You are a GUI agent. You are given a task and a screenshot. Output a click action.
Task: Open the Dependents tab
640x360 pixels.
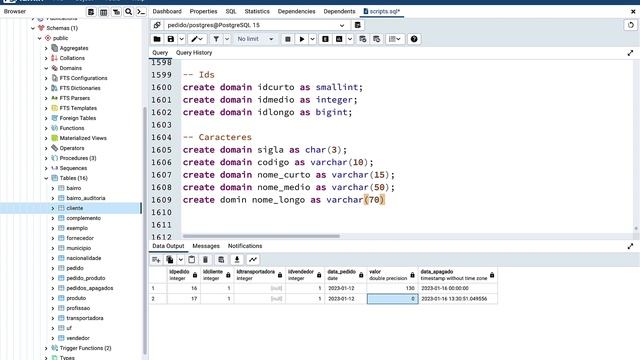pos(339,11)
